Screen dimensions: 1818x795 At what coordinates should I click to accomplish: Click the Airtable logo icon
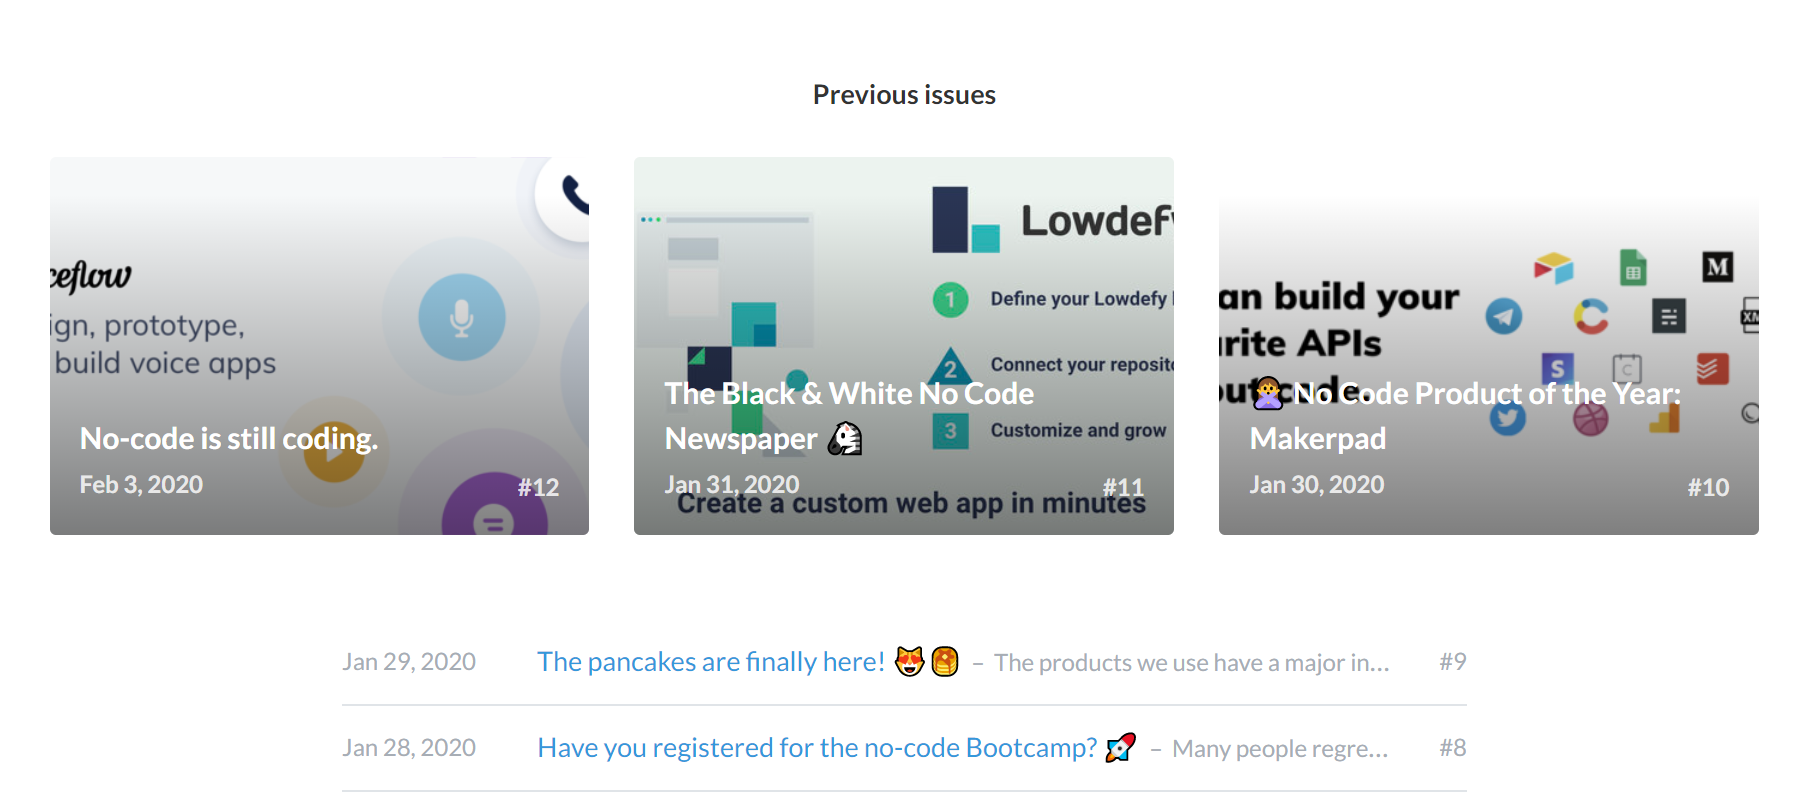tap(1554, 268)
